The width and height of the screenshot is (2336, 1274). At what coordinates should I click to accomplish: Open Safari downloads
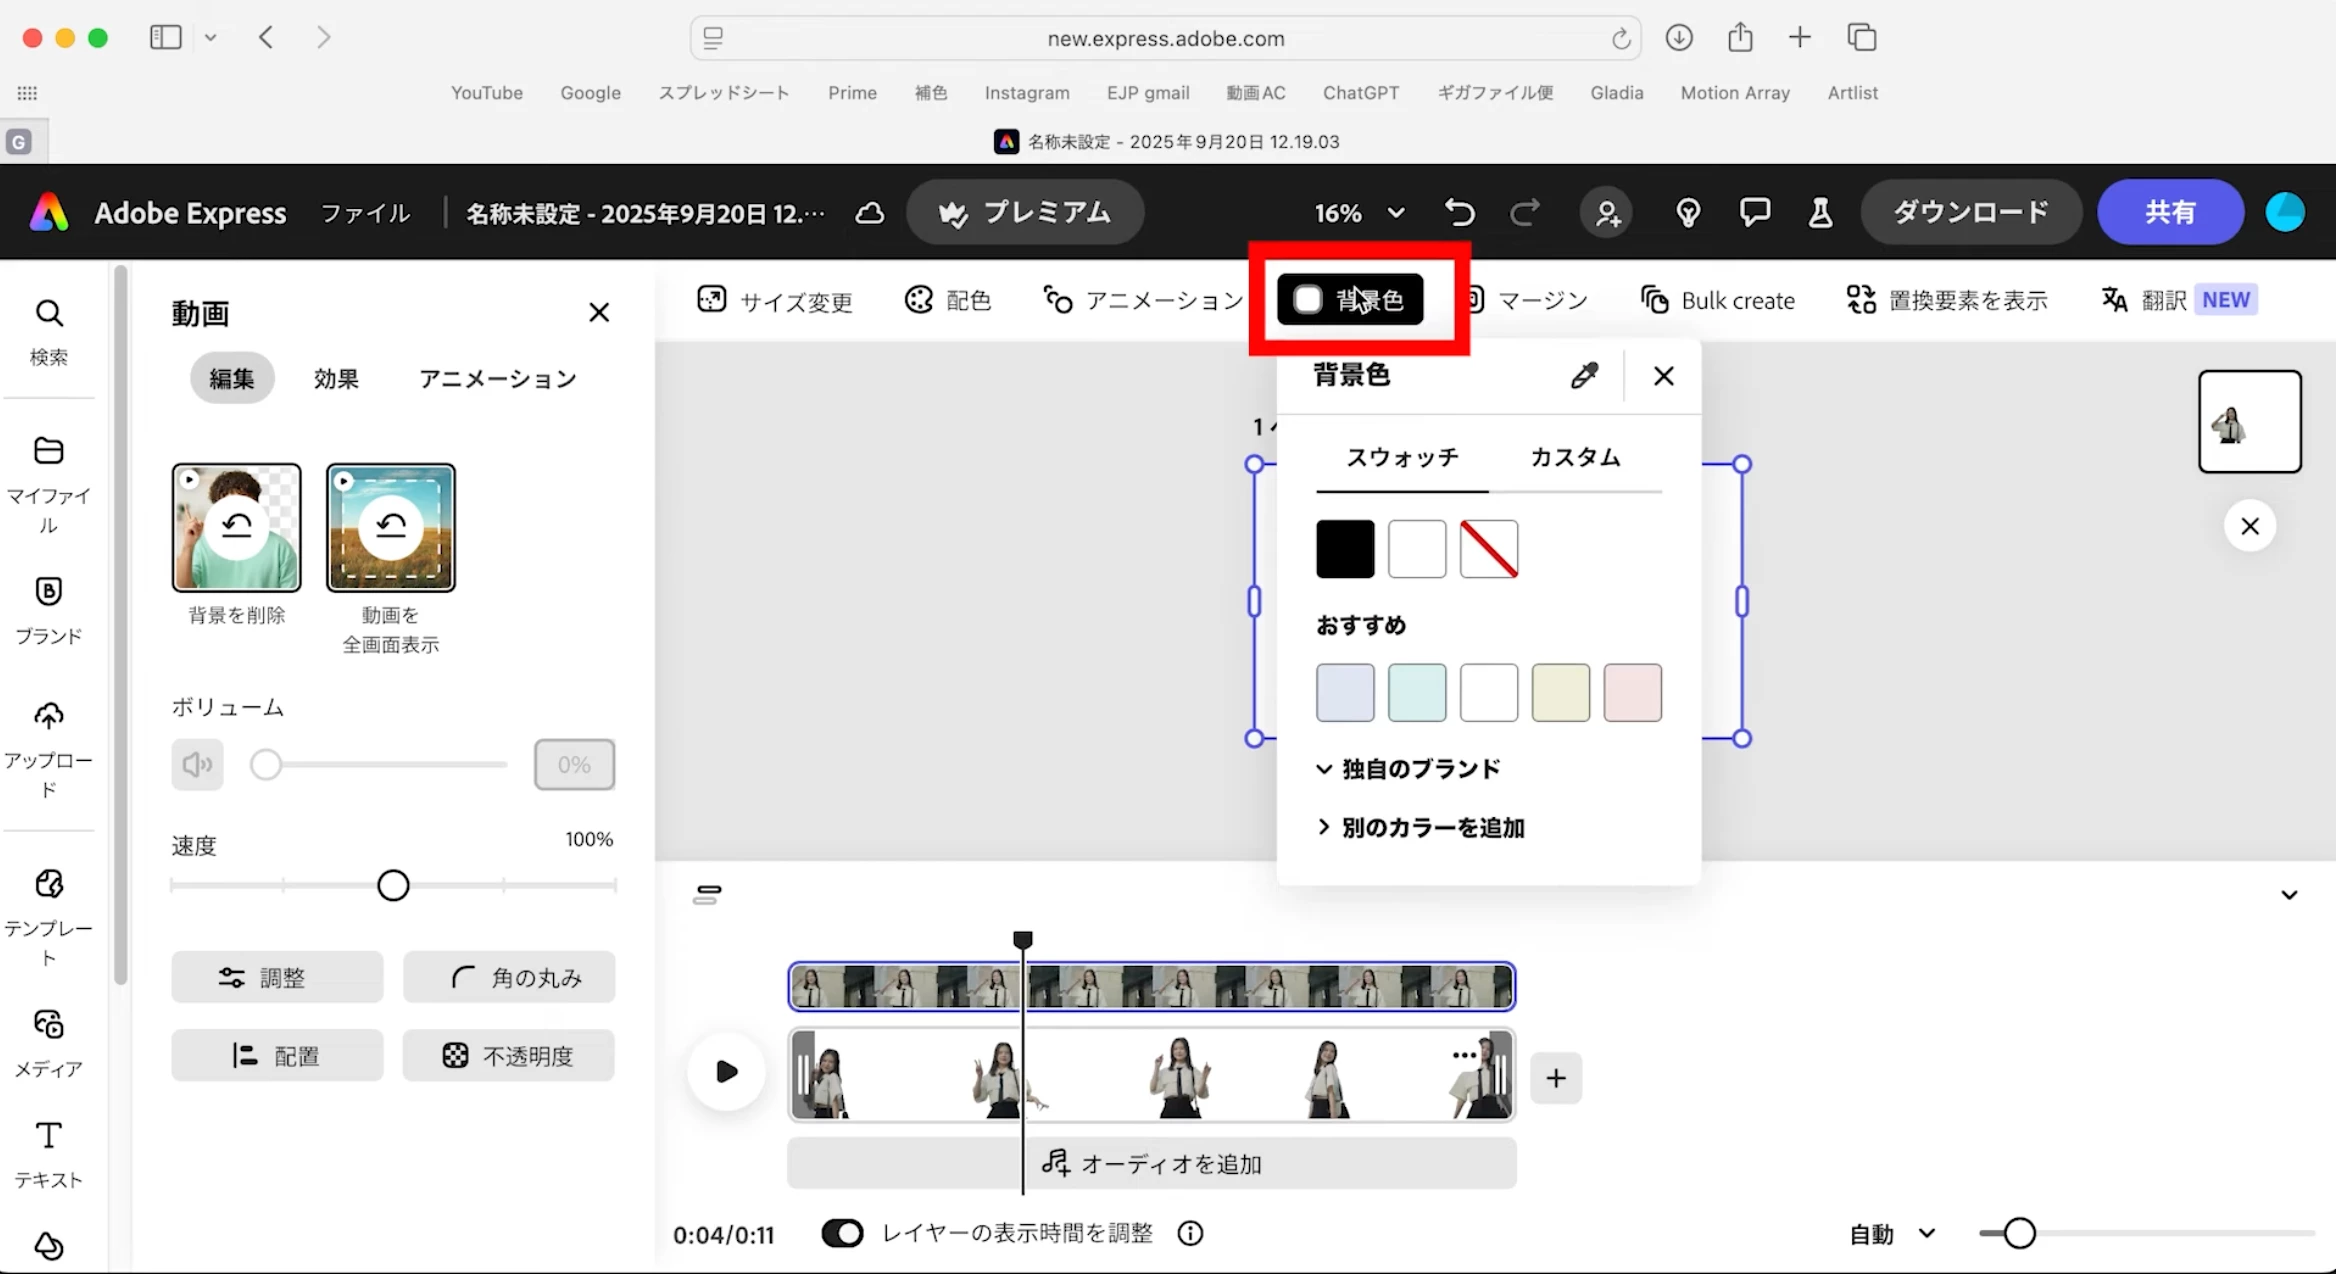pyautogui.click(x=1679, y=37)
